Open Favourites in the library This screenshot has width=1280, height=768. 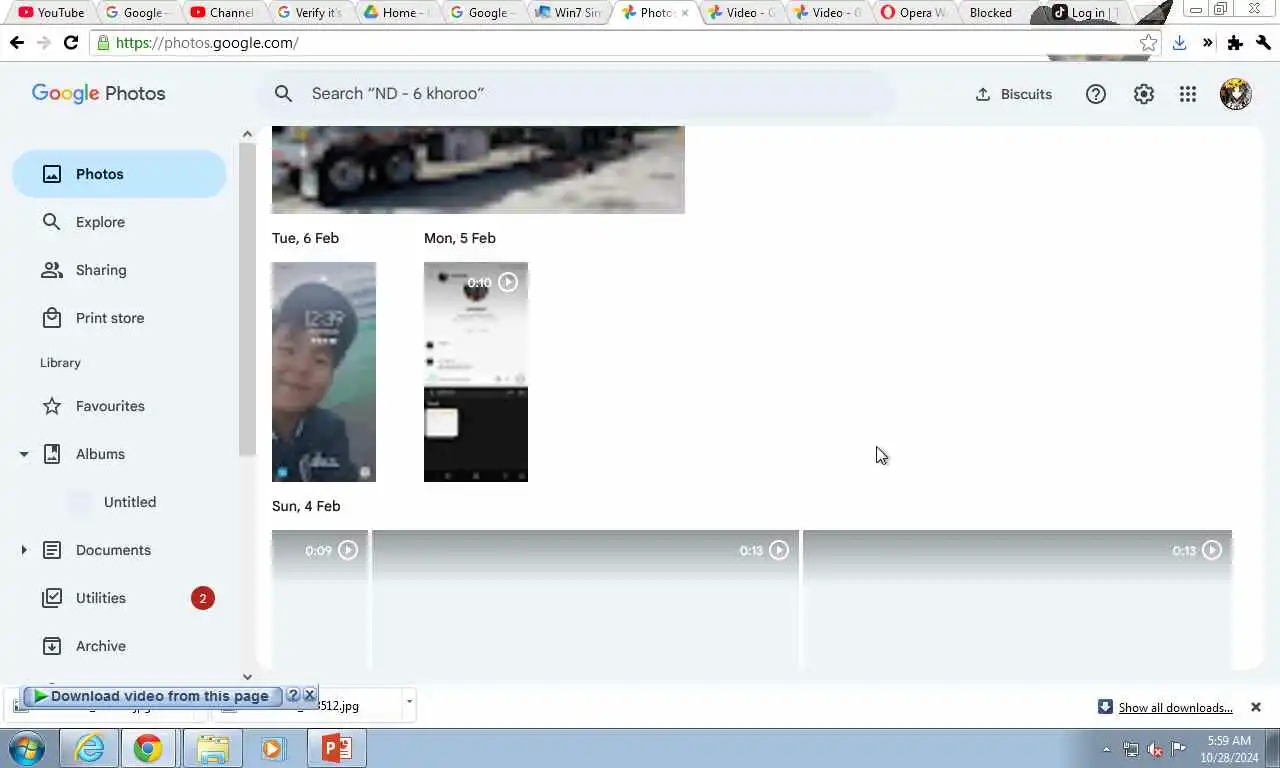pos(119,406)
